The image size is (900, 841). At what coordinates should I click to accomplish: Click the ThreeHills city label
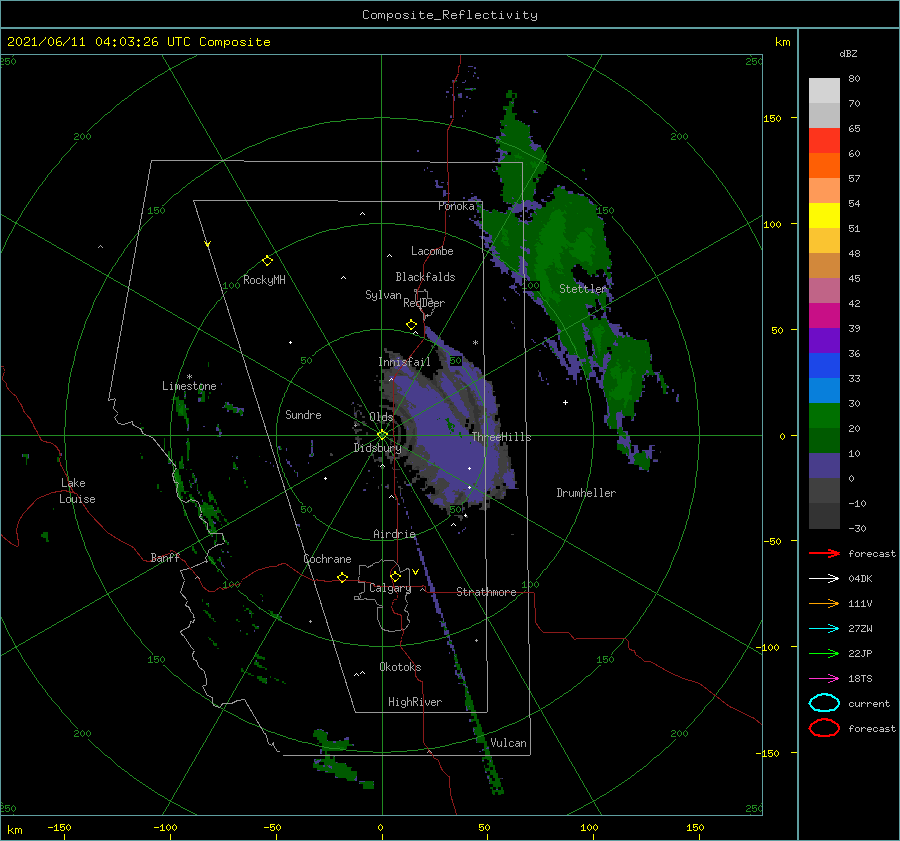[x=502, y=437]
